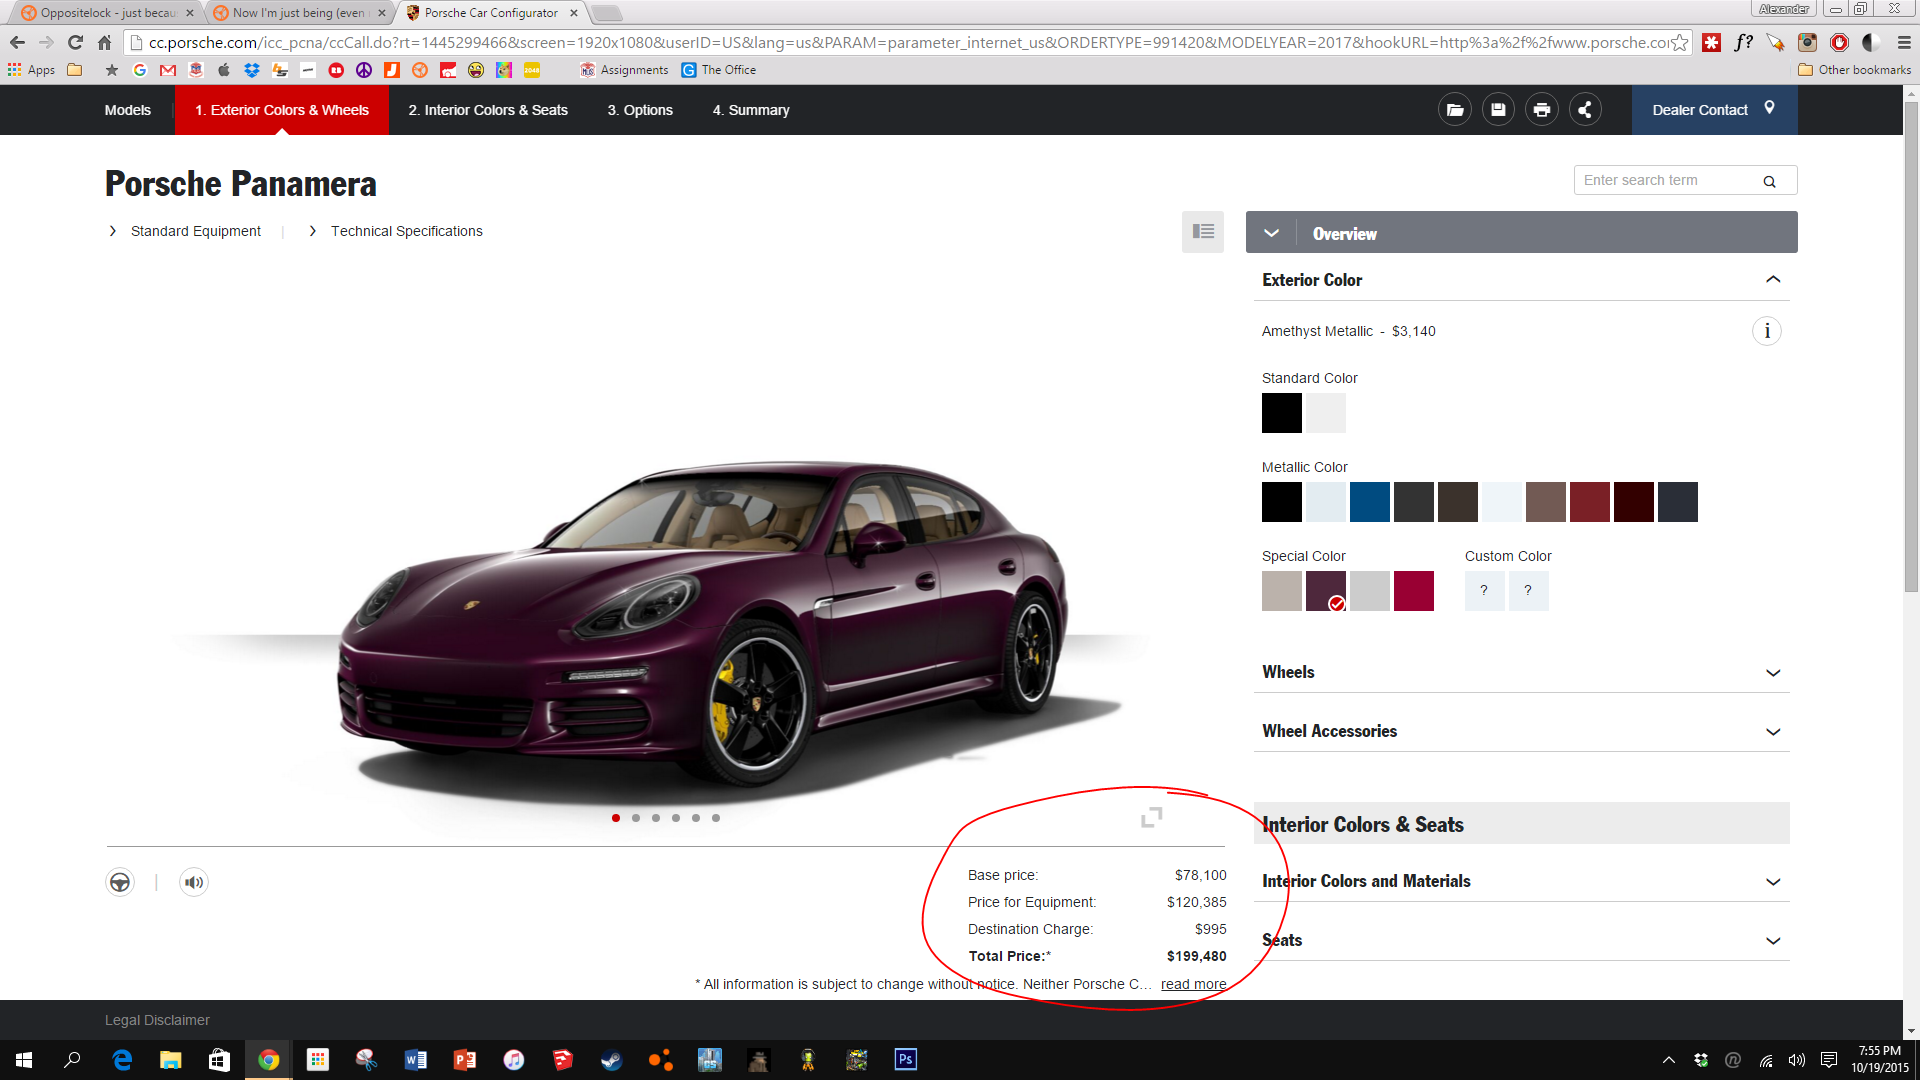The height and width of the screenshot is (1080, 1920).
Task: Select the last image carousel dot
Action: click(x=716, y=818)
